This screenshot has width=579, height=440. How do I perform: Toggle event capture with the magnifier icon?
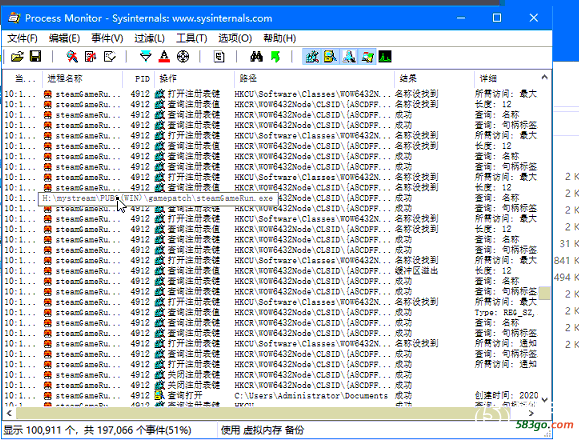click(72, 56)
